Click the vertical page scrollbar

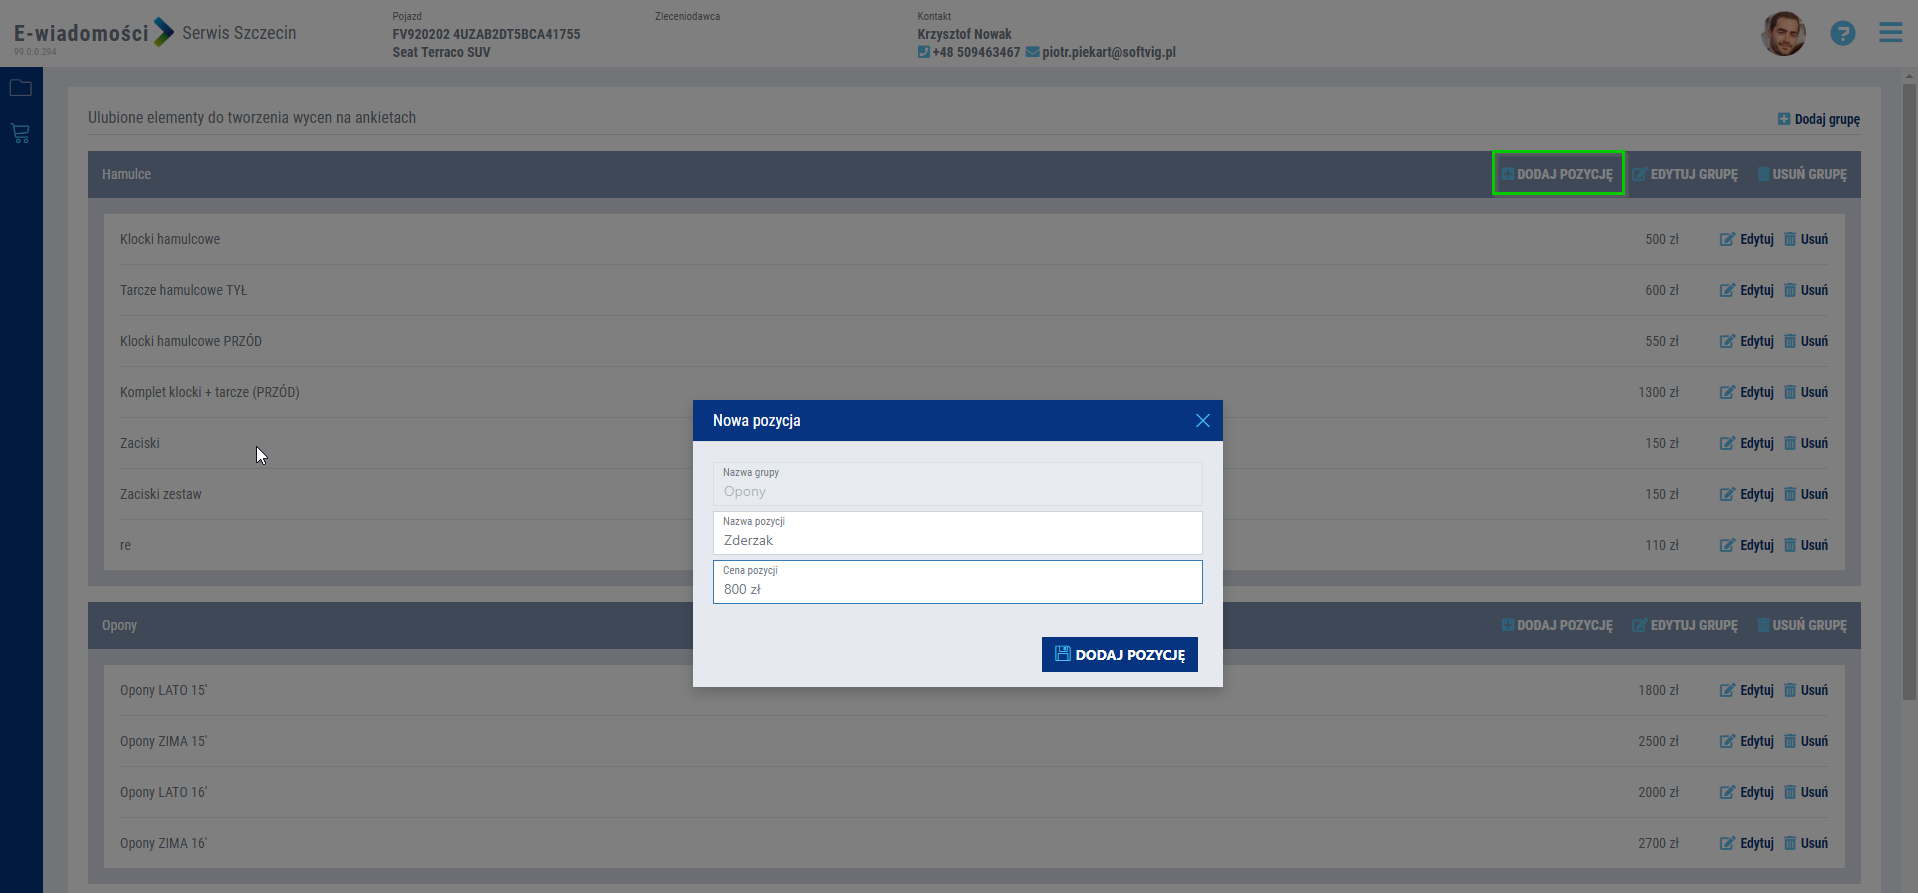[1909, 400]
